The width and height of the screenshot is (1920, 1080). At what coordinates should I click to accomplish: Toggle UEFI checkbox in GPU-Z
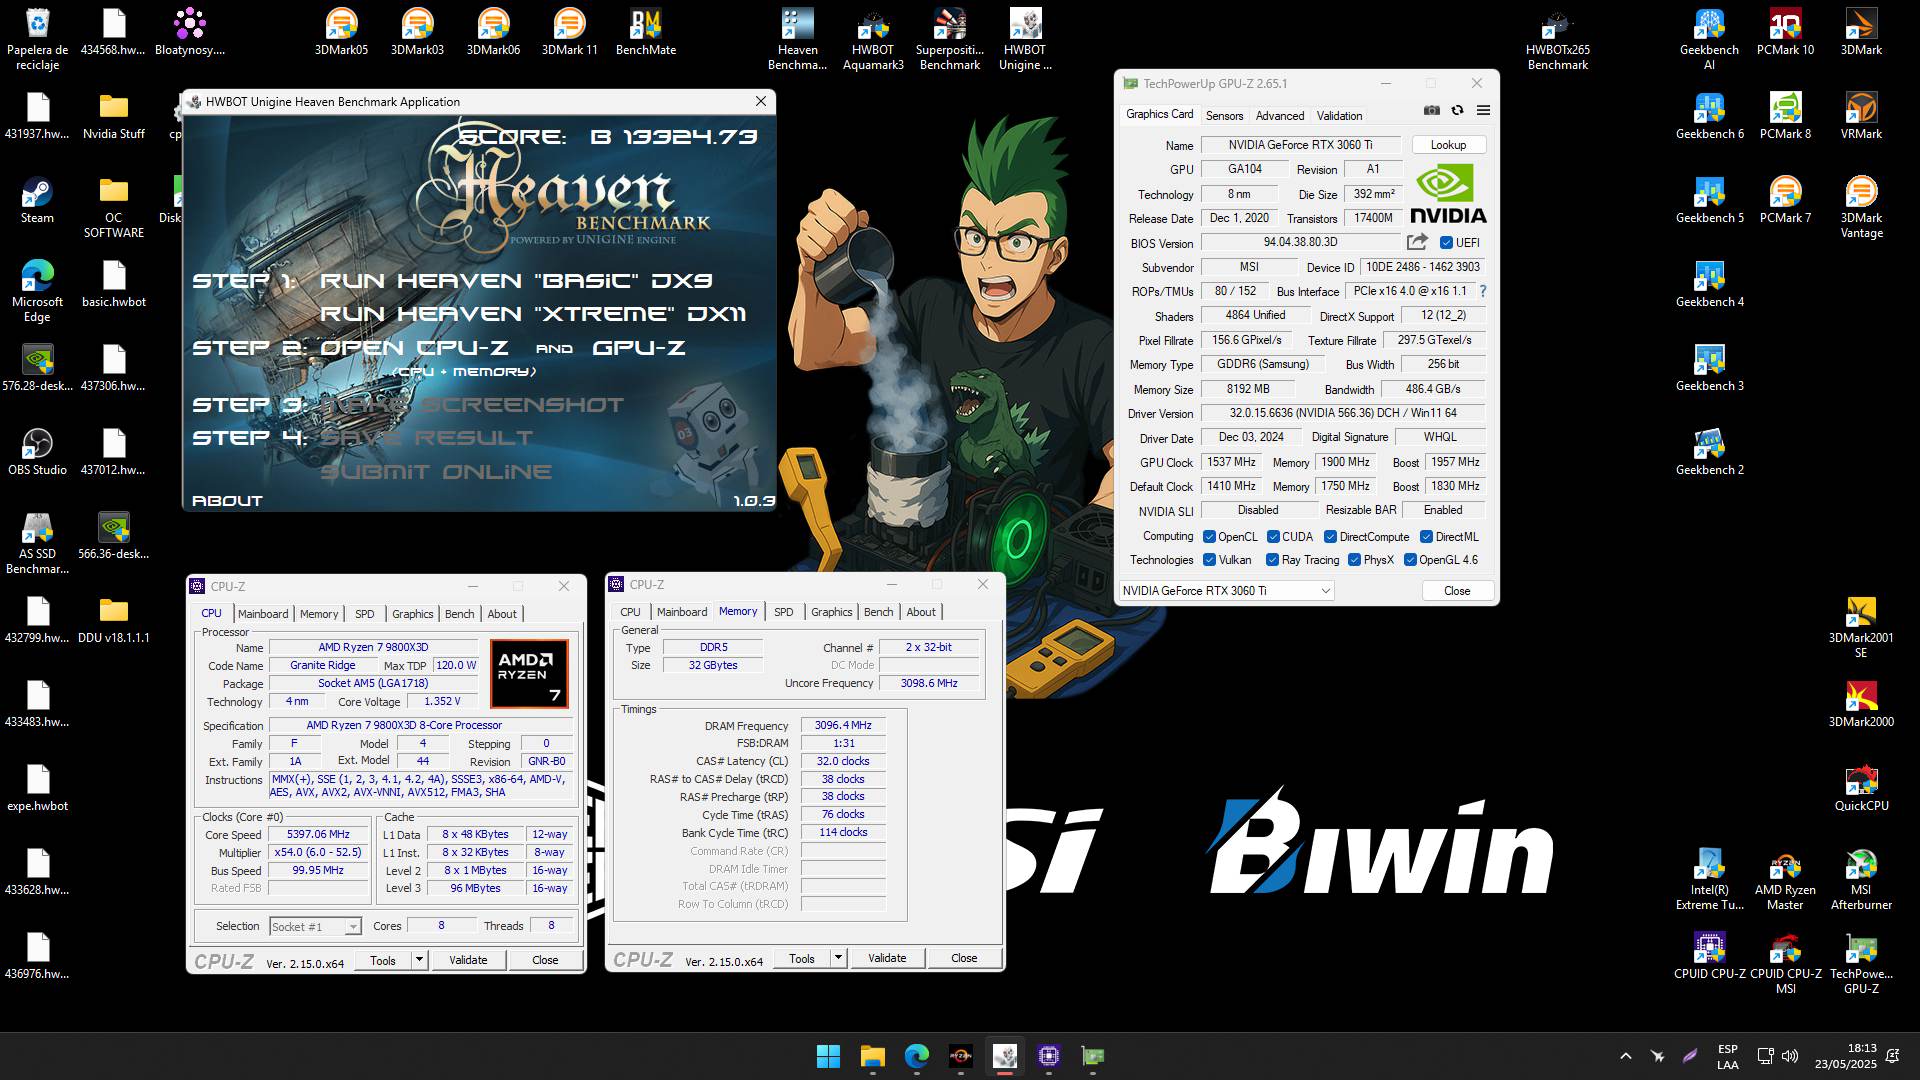[x=1446, y=242]
